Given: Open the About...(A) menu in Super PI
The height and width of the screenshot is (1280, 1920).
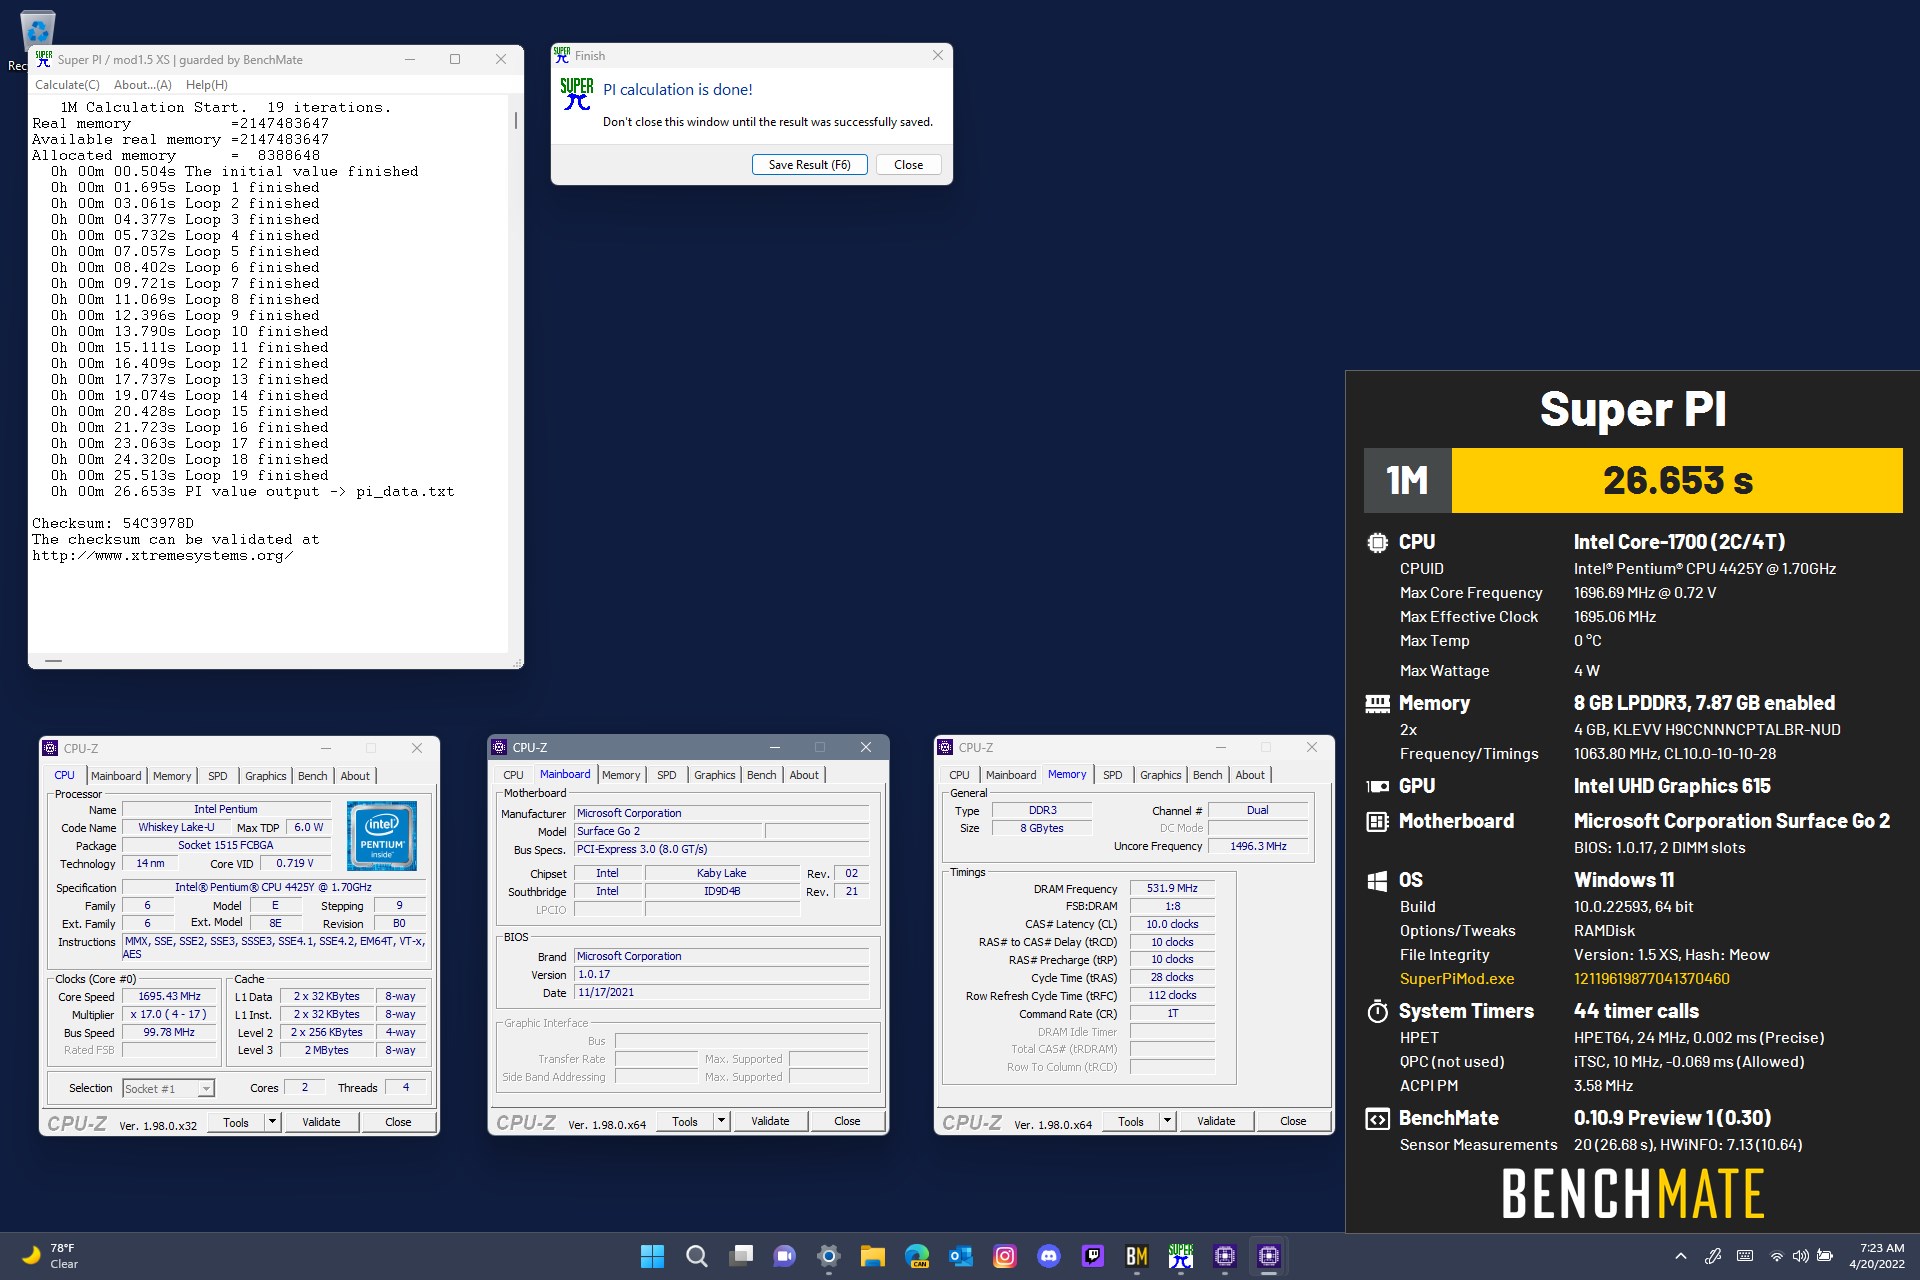Looking at the screenshot, I should [143, 85].
